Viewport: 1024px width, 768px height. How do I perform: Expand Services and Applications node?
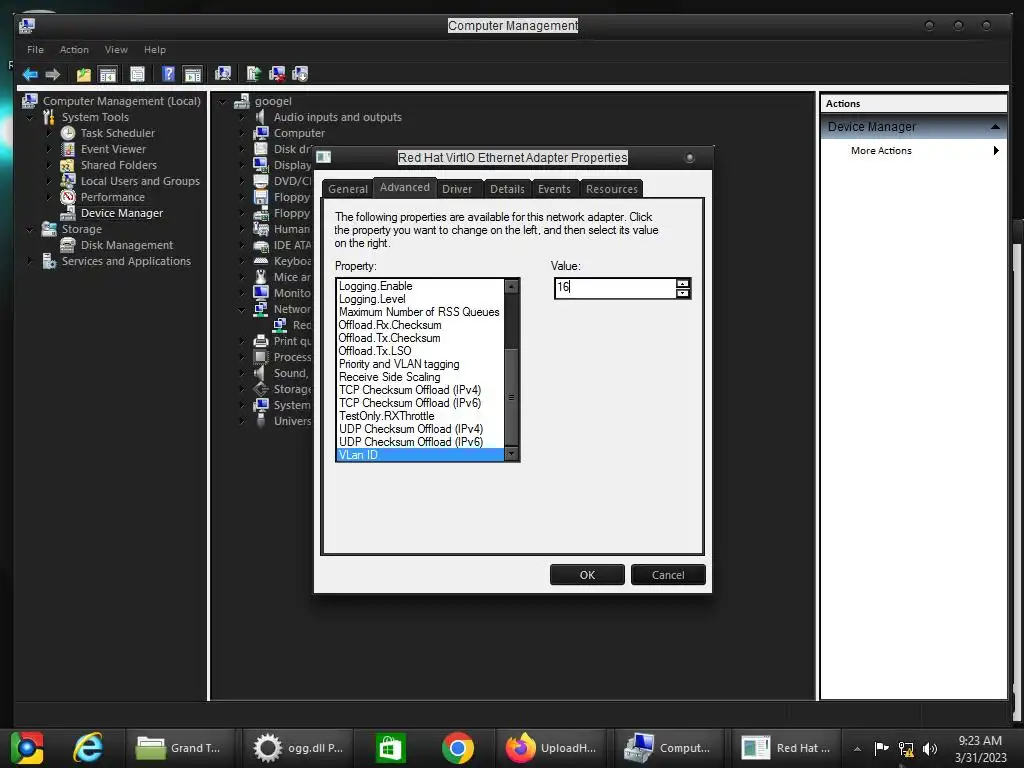(x=30, y=261)
